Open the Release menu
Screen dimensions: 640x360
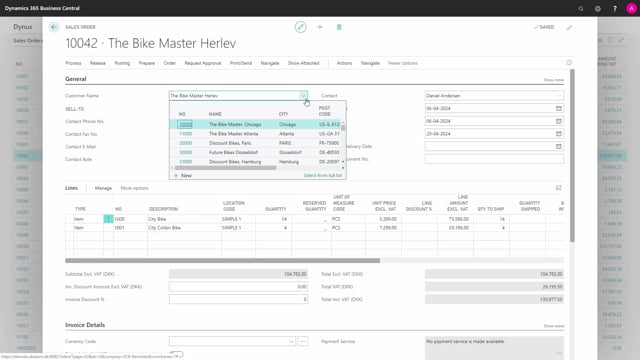point(98,63)
